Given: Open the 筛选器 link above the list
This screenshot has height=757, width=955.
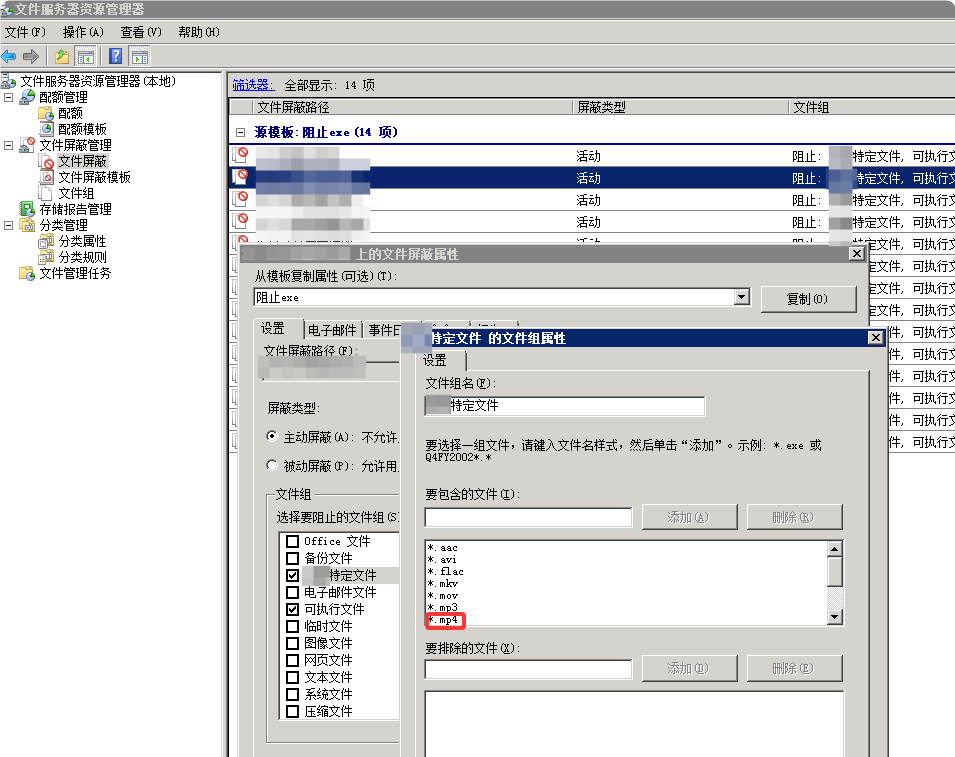Looking at the screenshot, I should pyautogui.click(x=251, y=84).
